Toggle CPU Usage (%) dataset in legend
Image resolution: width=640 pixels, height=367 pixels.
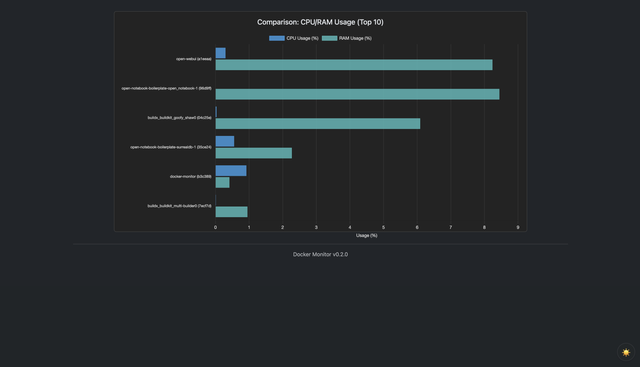coord(293,38)
